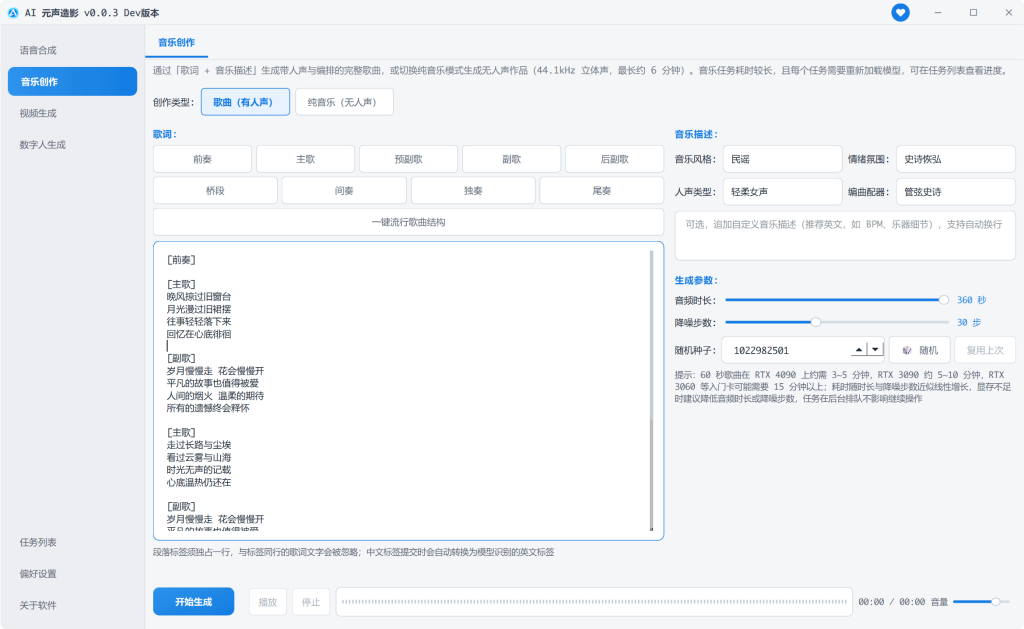Open 人声类型 dropdown showing 轻柔女声
The height and width of the screenshot is (629, 1024).
782,191
